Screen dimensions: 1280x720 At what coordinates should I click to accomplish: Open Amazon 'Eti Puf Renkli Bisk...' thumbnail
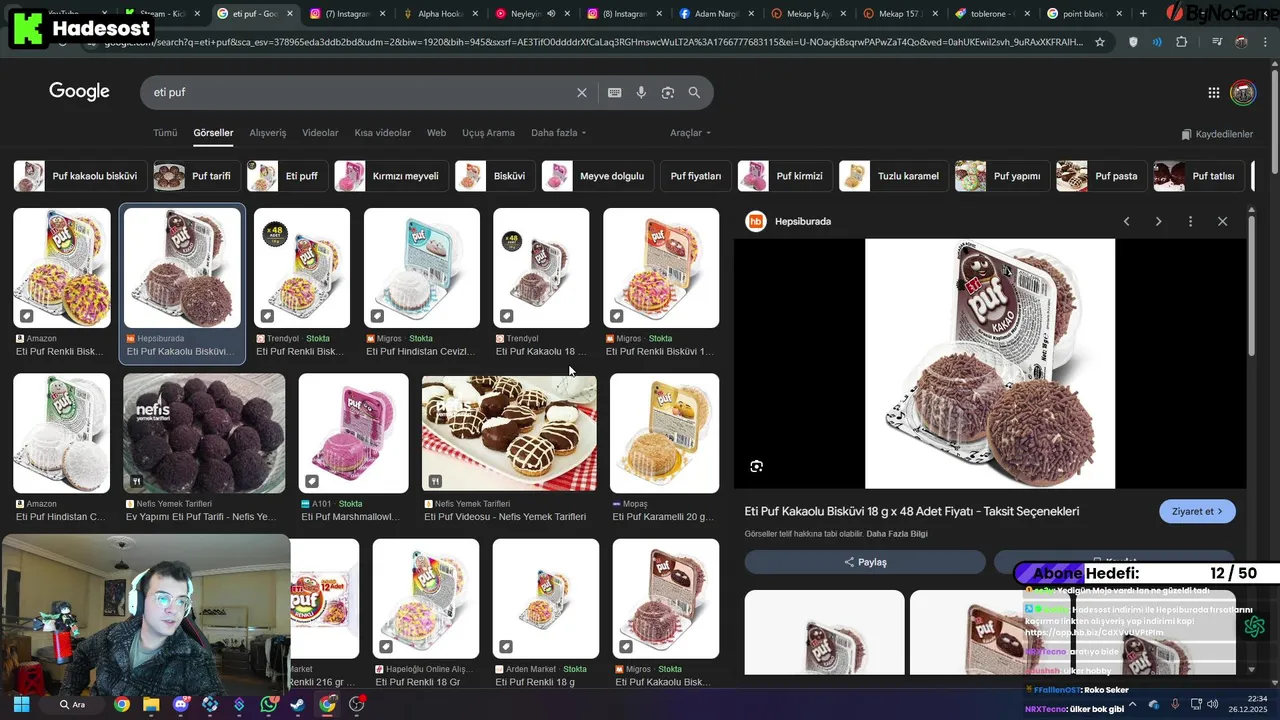(62, 268)
